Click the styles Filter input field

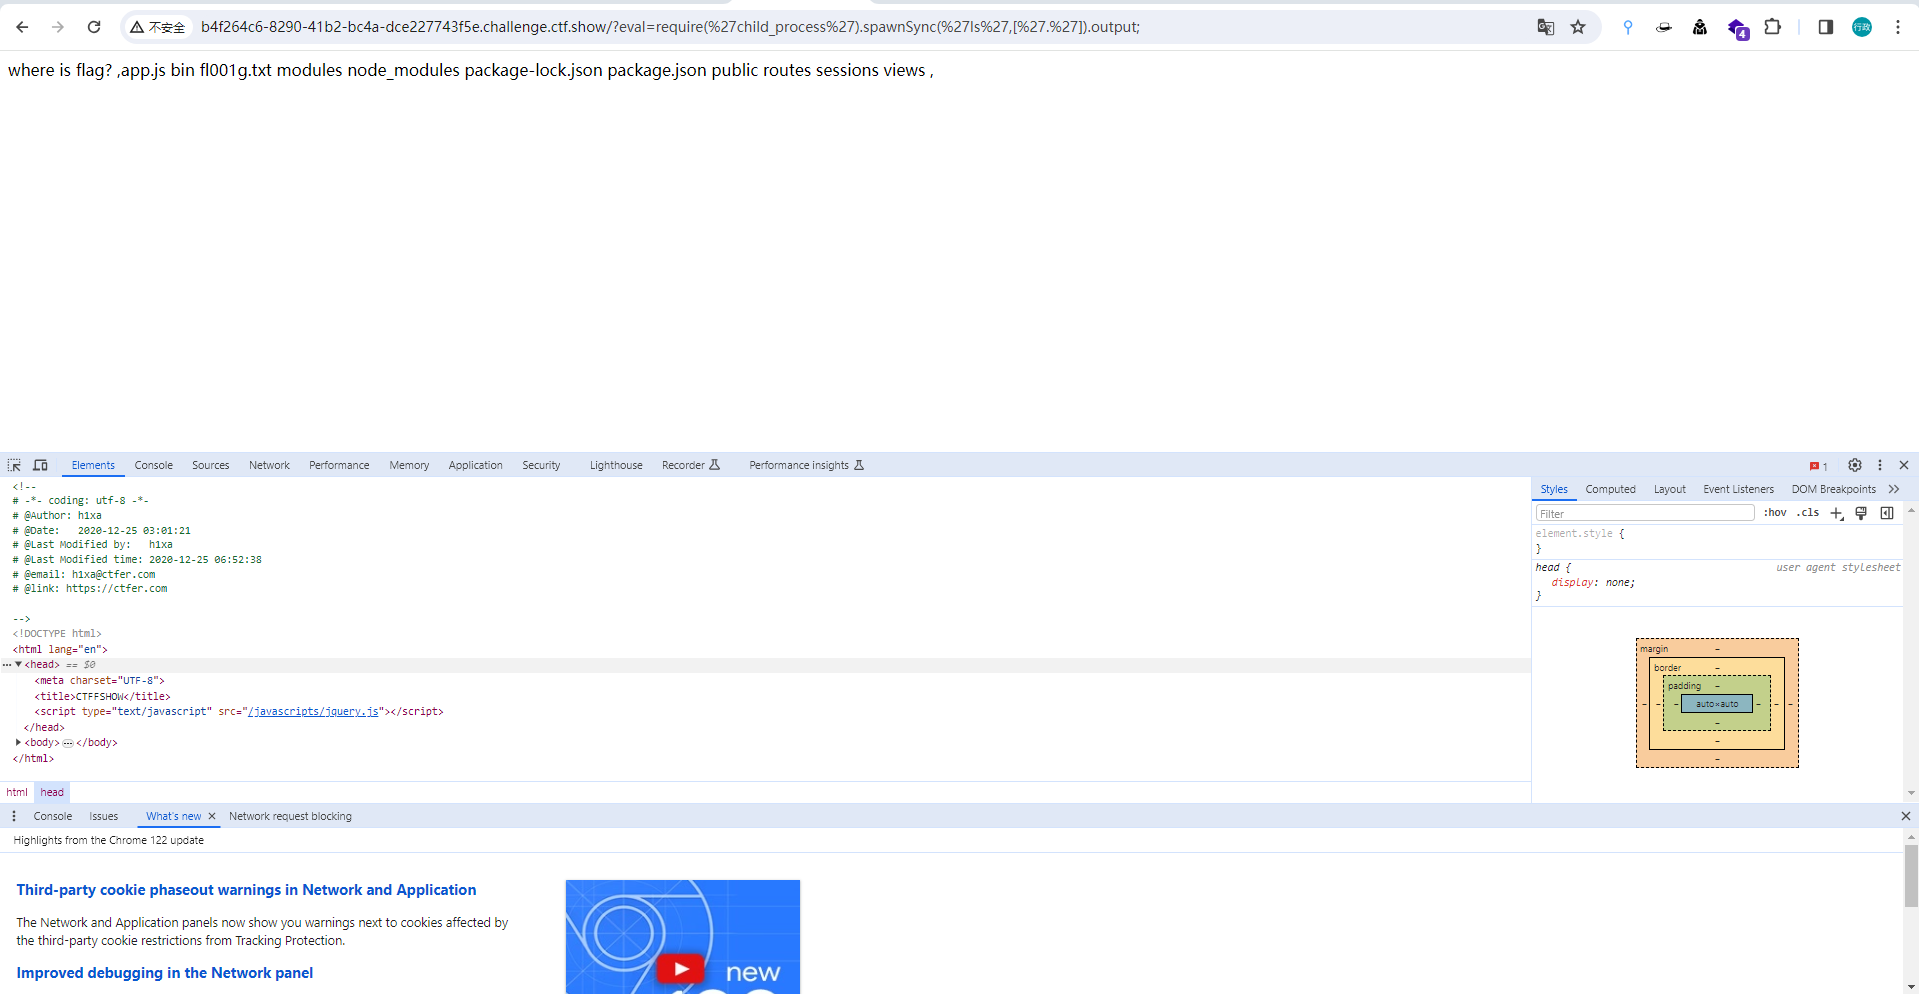tap(1643, 513)
